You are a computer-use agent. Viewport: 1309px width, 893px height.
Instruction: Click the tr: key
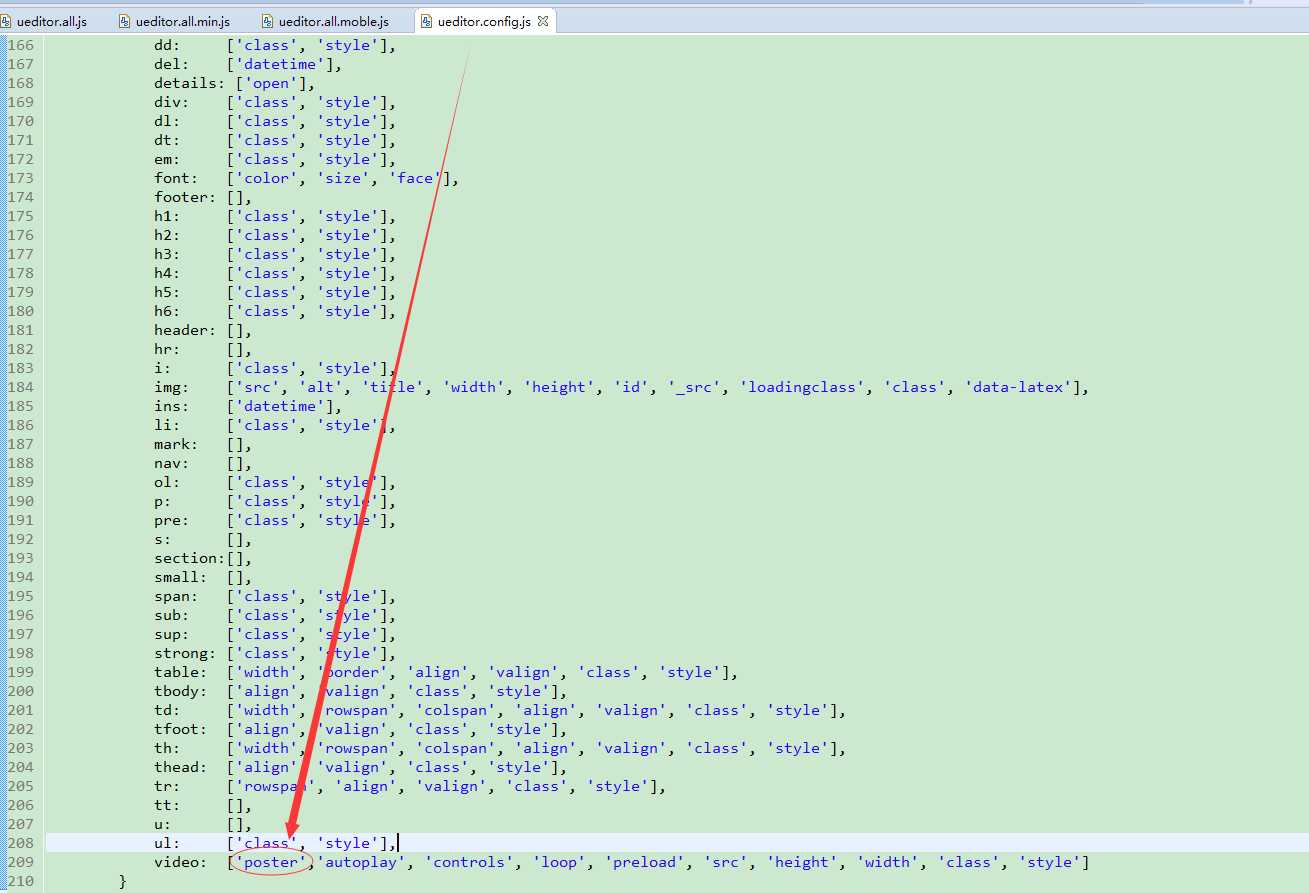[x=167, y=786]
